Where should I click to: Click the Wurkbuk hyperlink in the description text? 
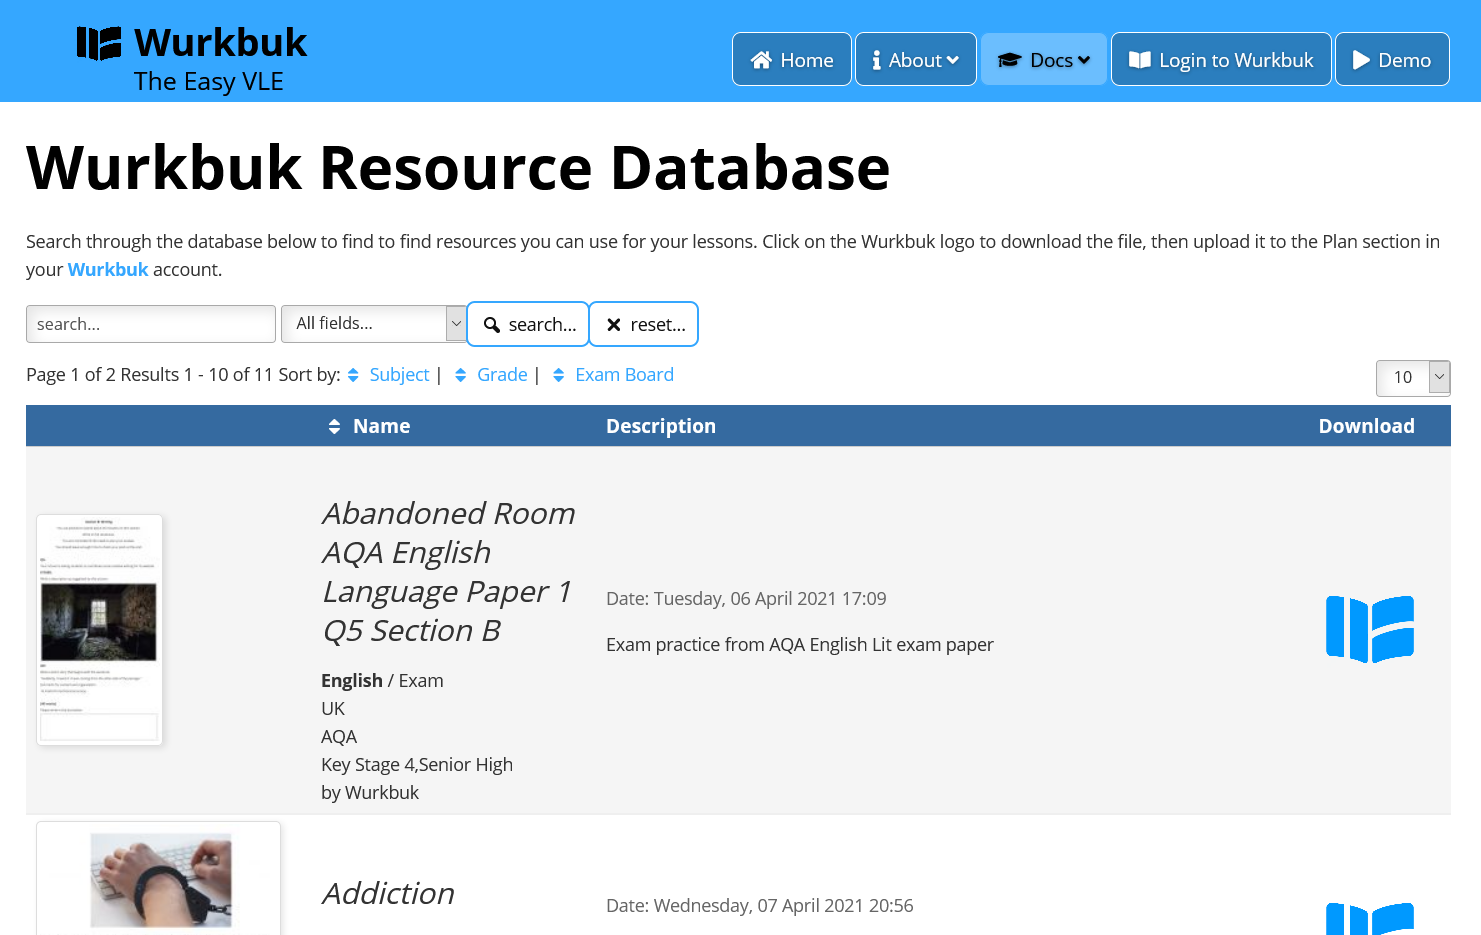tap(107, 269)
